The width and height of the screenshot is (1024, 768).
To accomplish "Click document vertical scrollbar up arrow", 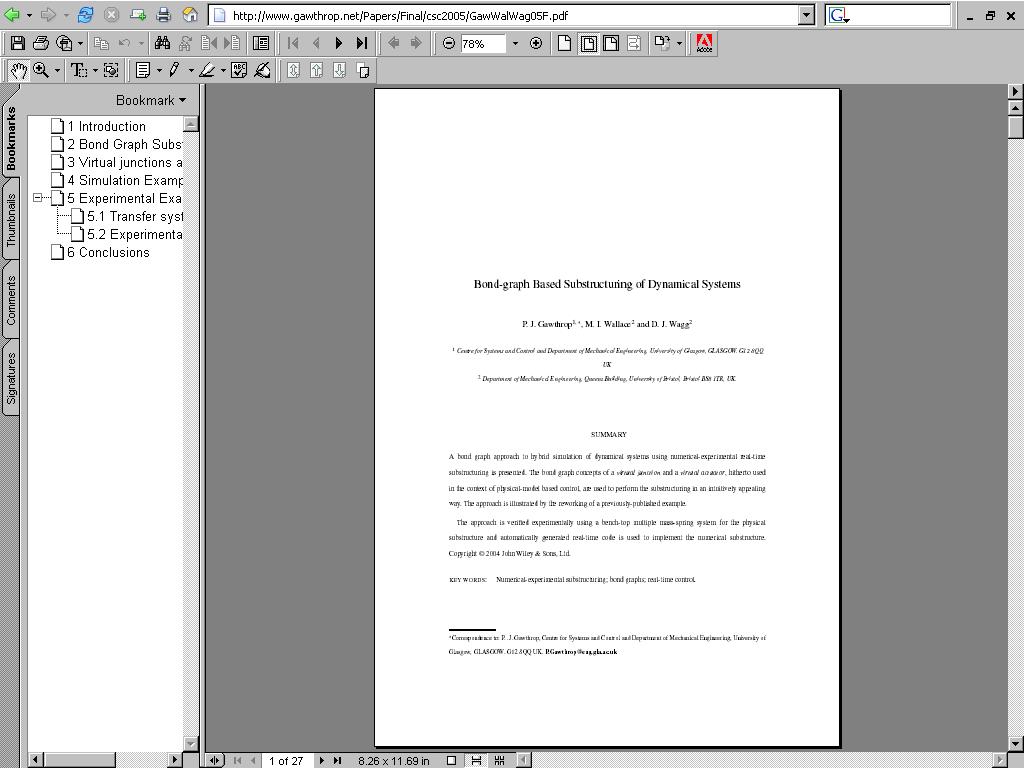I will click(1016, 108).
